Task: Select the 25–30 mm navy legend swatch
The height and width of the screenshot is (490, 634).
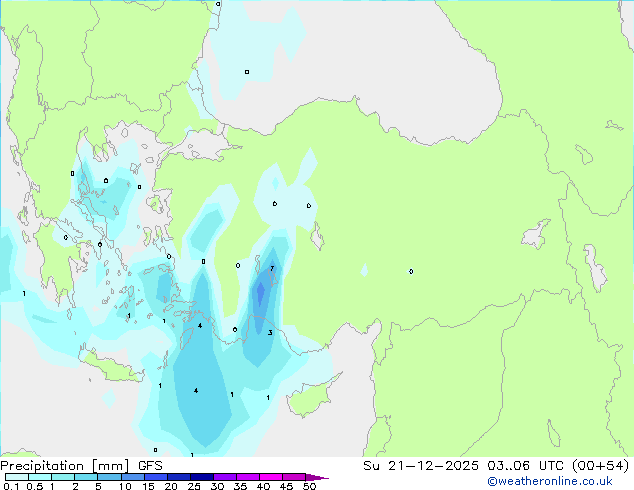Action: tap(201, 477)
